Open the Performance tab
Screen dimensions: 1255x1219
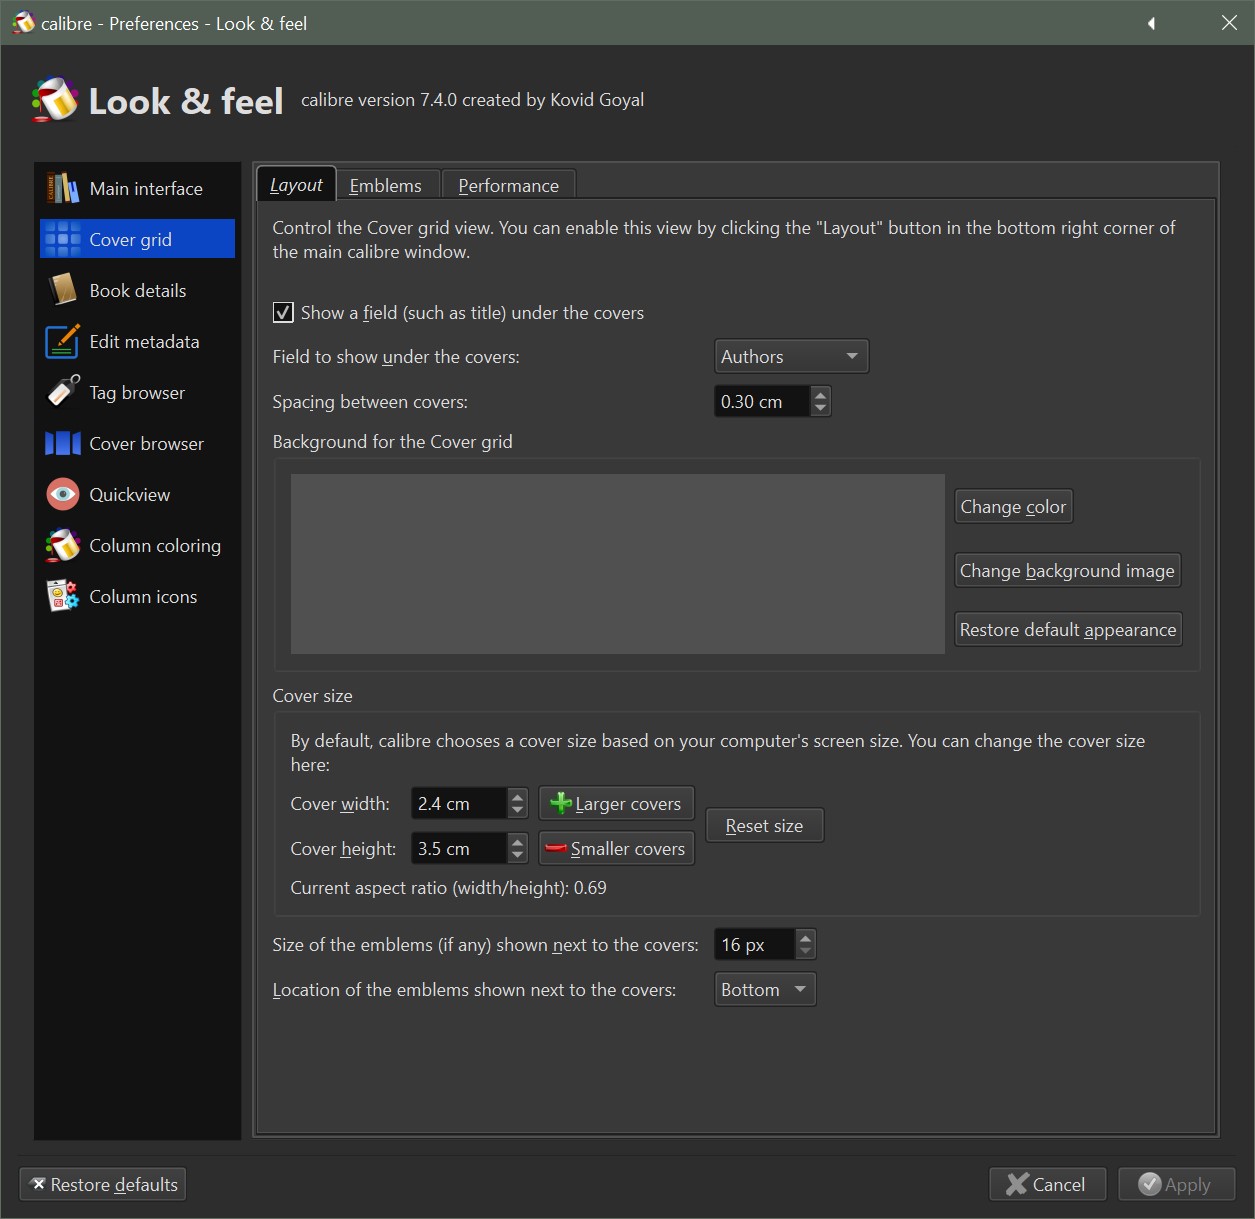coord(508,186)
